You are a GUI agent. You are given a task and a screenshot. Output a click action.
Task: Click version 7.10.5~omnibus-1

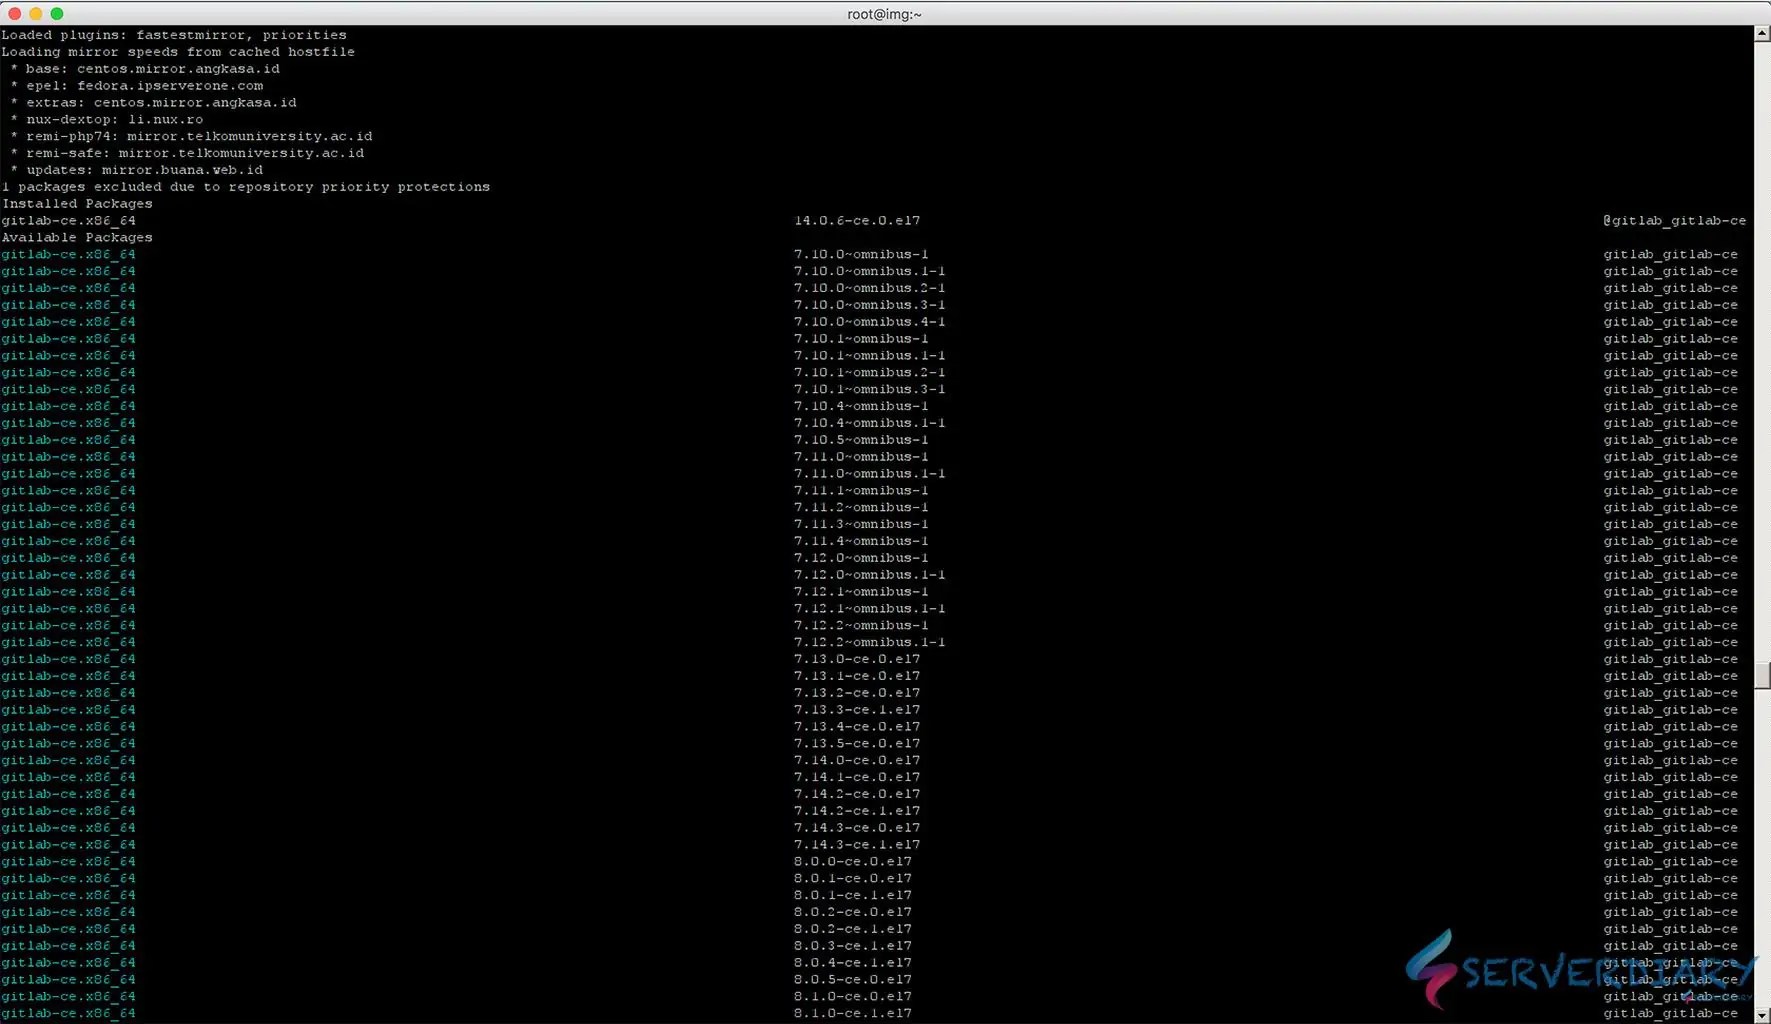861,440
